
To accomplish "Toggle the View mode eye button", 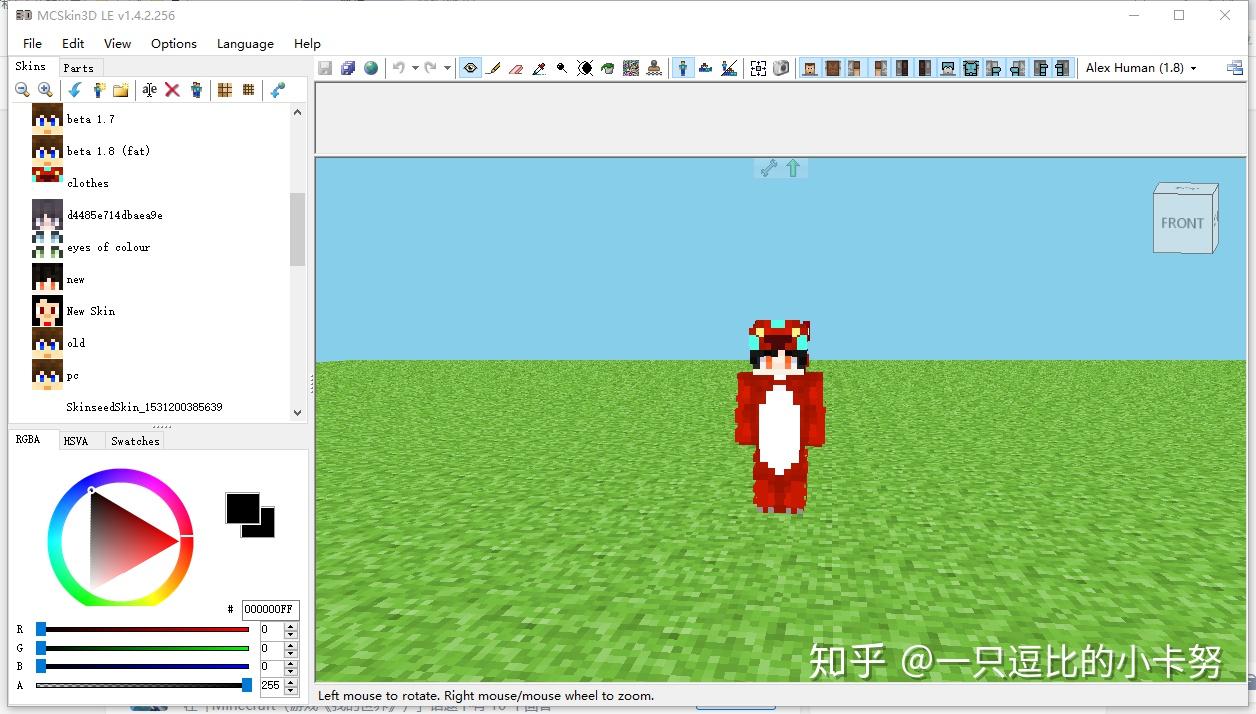I will [470, 68].
